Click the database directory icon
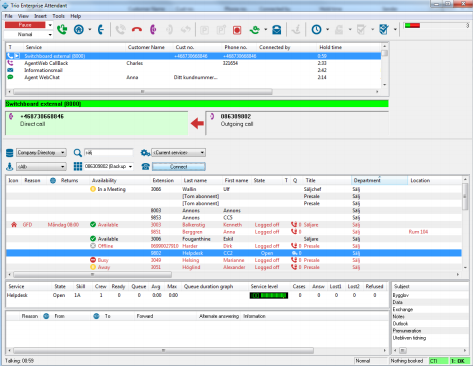 pos(10,153)
